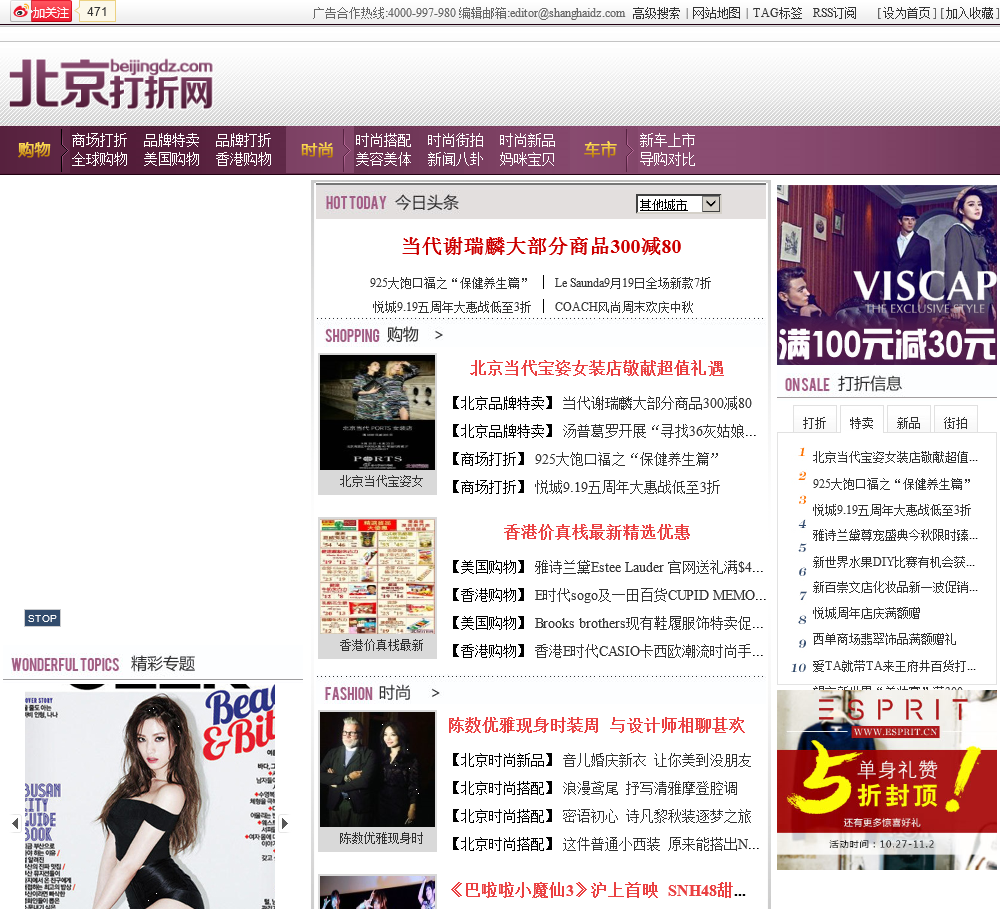This screenshot has height=909, width=1000.
Task: Open 美国购物 navigation item
Action: [172, 159]
